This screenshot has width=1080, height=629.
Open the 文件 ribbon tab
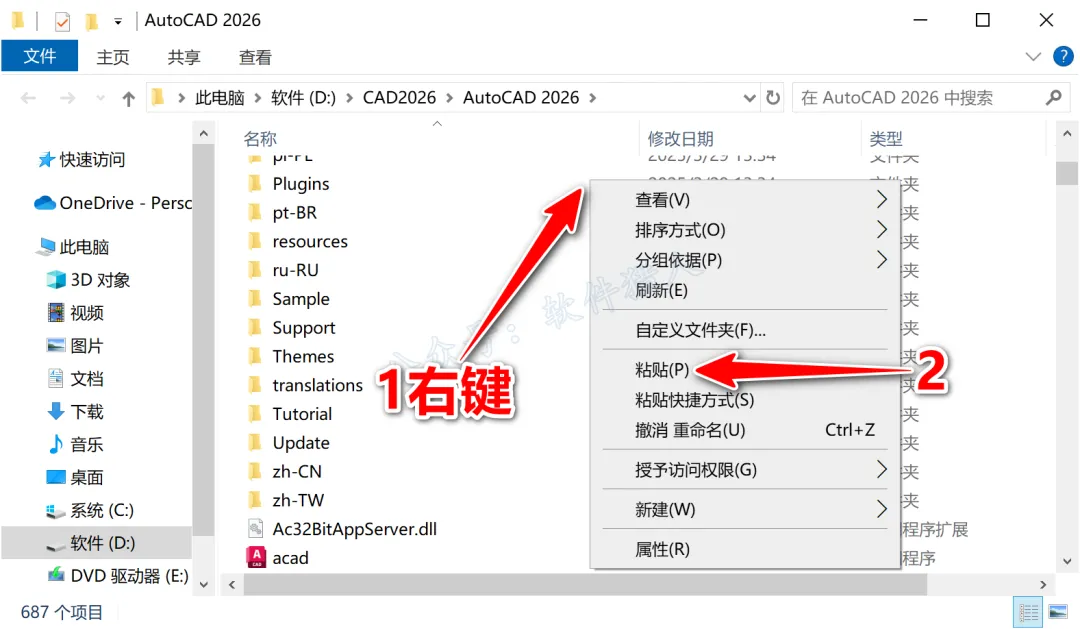[39, 56]
